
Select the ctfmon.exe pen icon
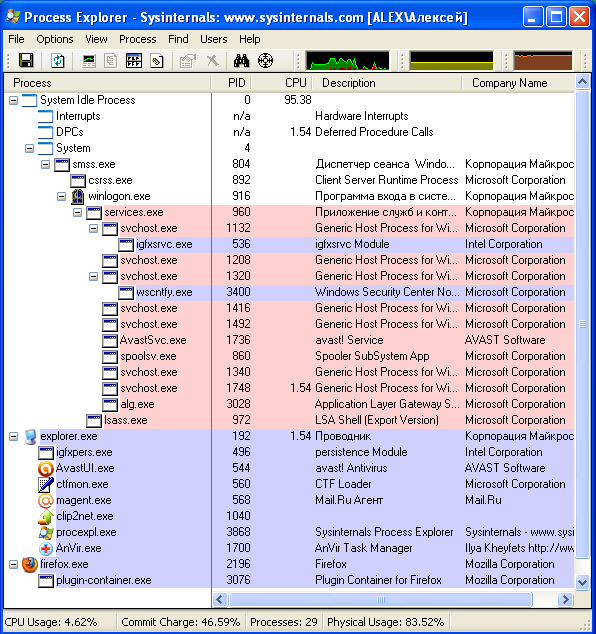click(46, 484)
